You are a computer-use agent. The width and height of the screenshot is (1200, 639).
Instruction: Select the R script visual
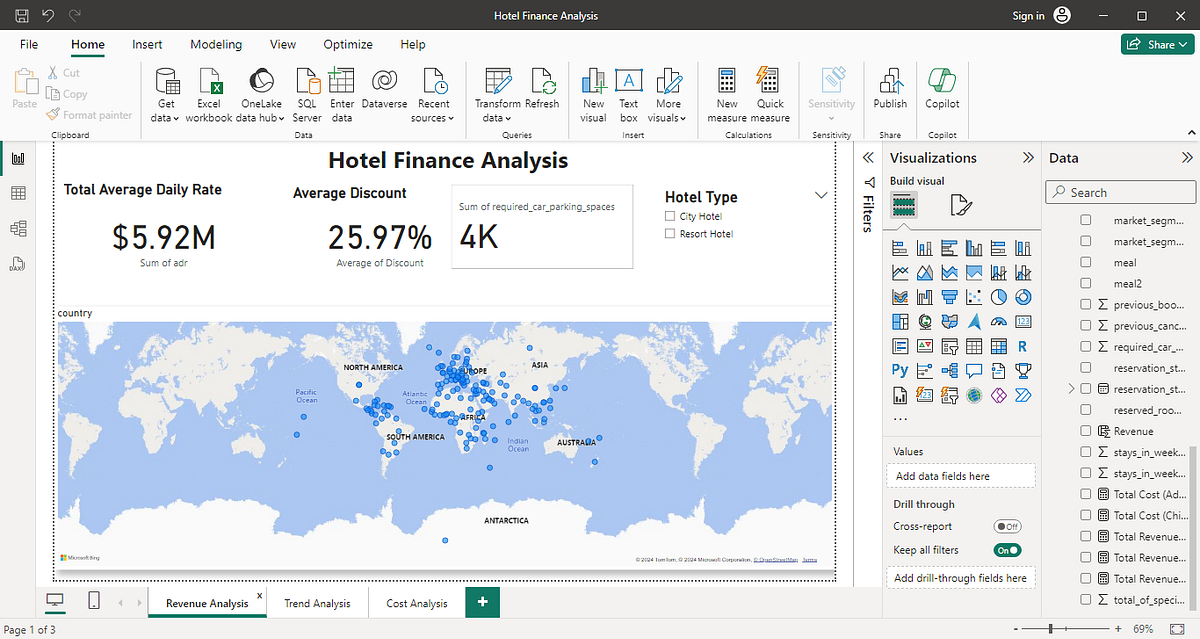pos(1022,346)
